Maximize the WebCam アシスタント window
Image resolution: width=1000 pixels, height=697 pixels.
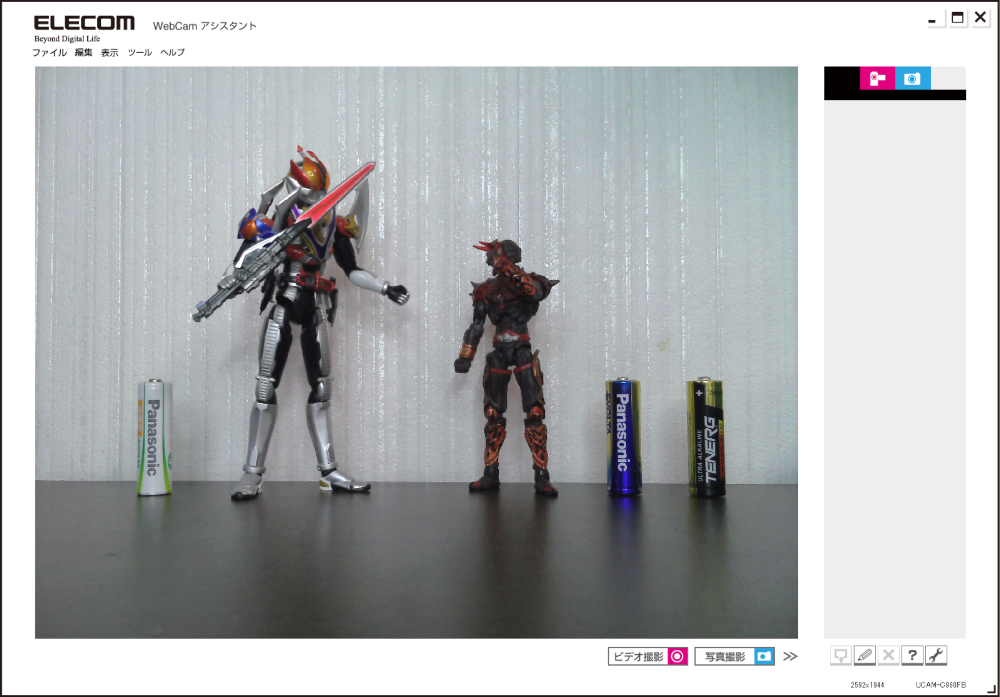957,18
